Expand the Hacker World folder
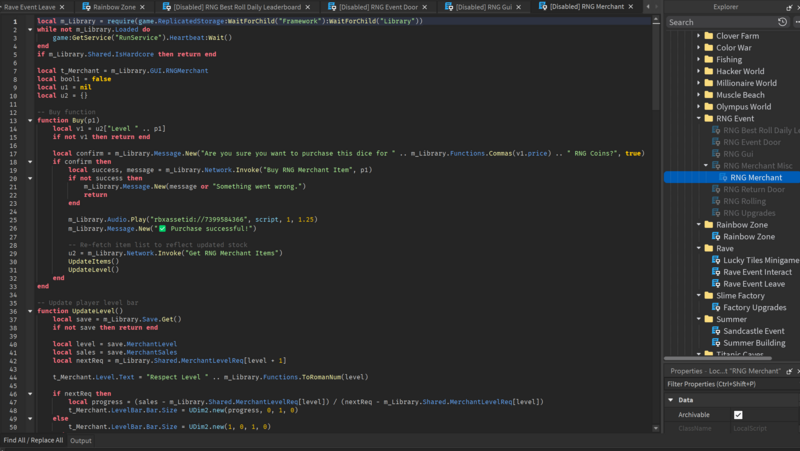Screen dimensions: 800x451 pyautogui.click(x=698, y=72)
